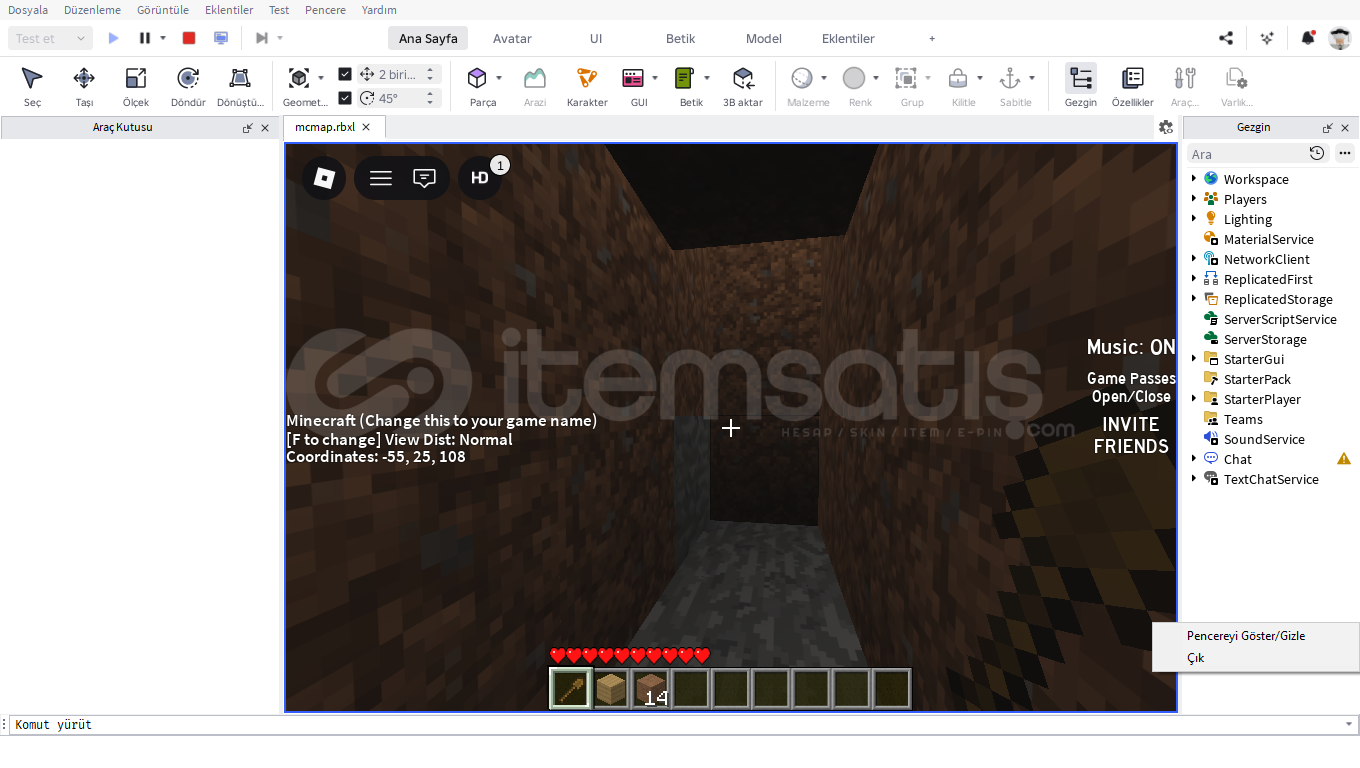This screenshot has height=768, width=1360.
Task: Activate the Döndür (Rotate) tool
Action: [x=188, y=86]
